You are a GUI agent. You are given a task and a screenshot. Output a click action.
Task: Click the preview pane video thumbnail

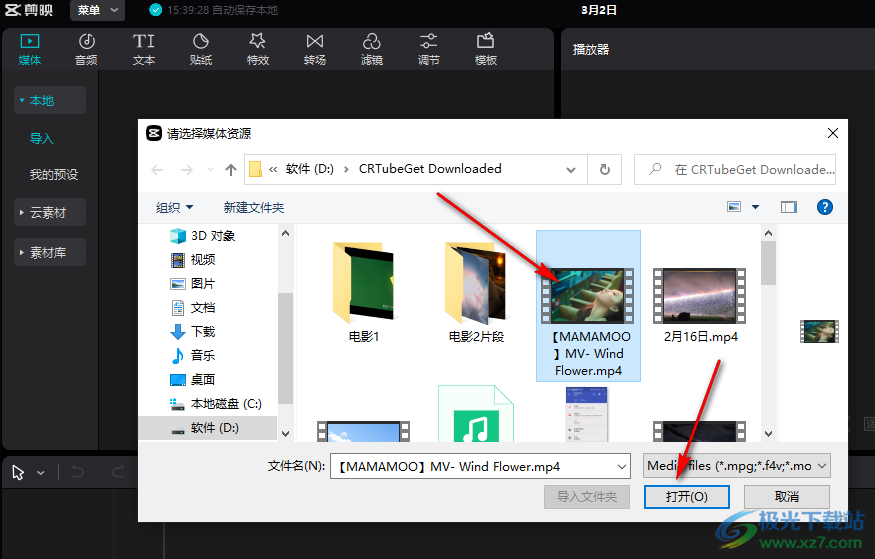tap(819, 331)
